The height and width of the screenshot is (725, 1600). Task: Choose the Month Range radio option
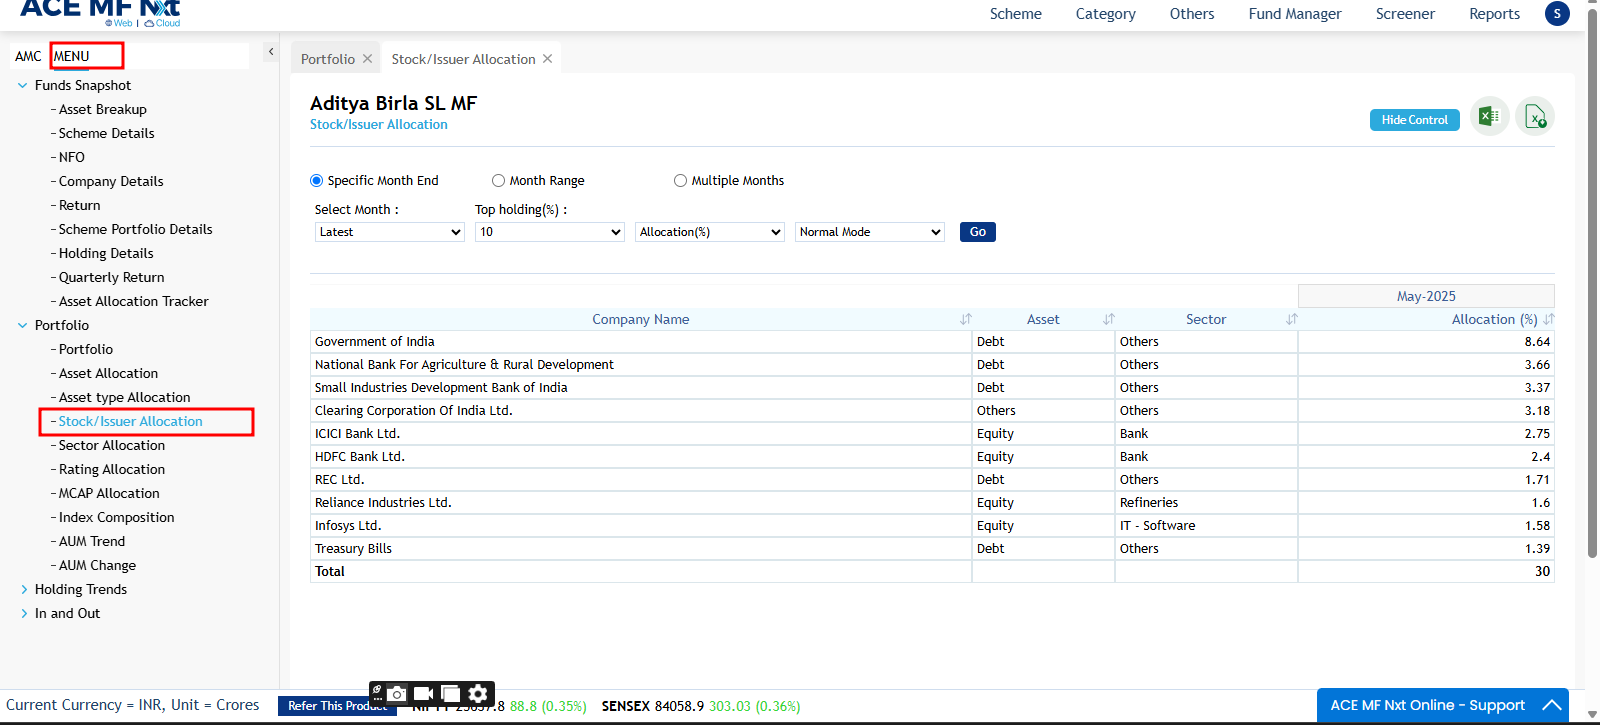[x=498, y=181]
